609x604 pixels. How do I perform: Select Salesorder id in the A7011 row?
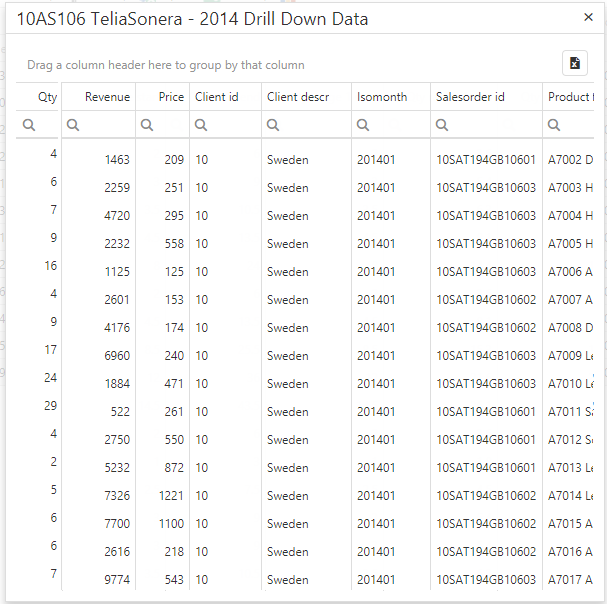pyautogui.click(x=486, y=411)
